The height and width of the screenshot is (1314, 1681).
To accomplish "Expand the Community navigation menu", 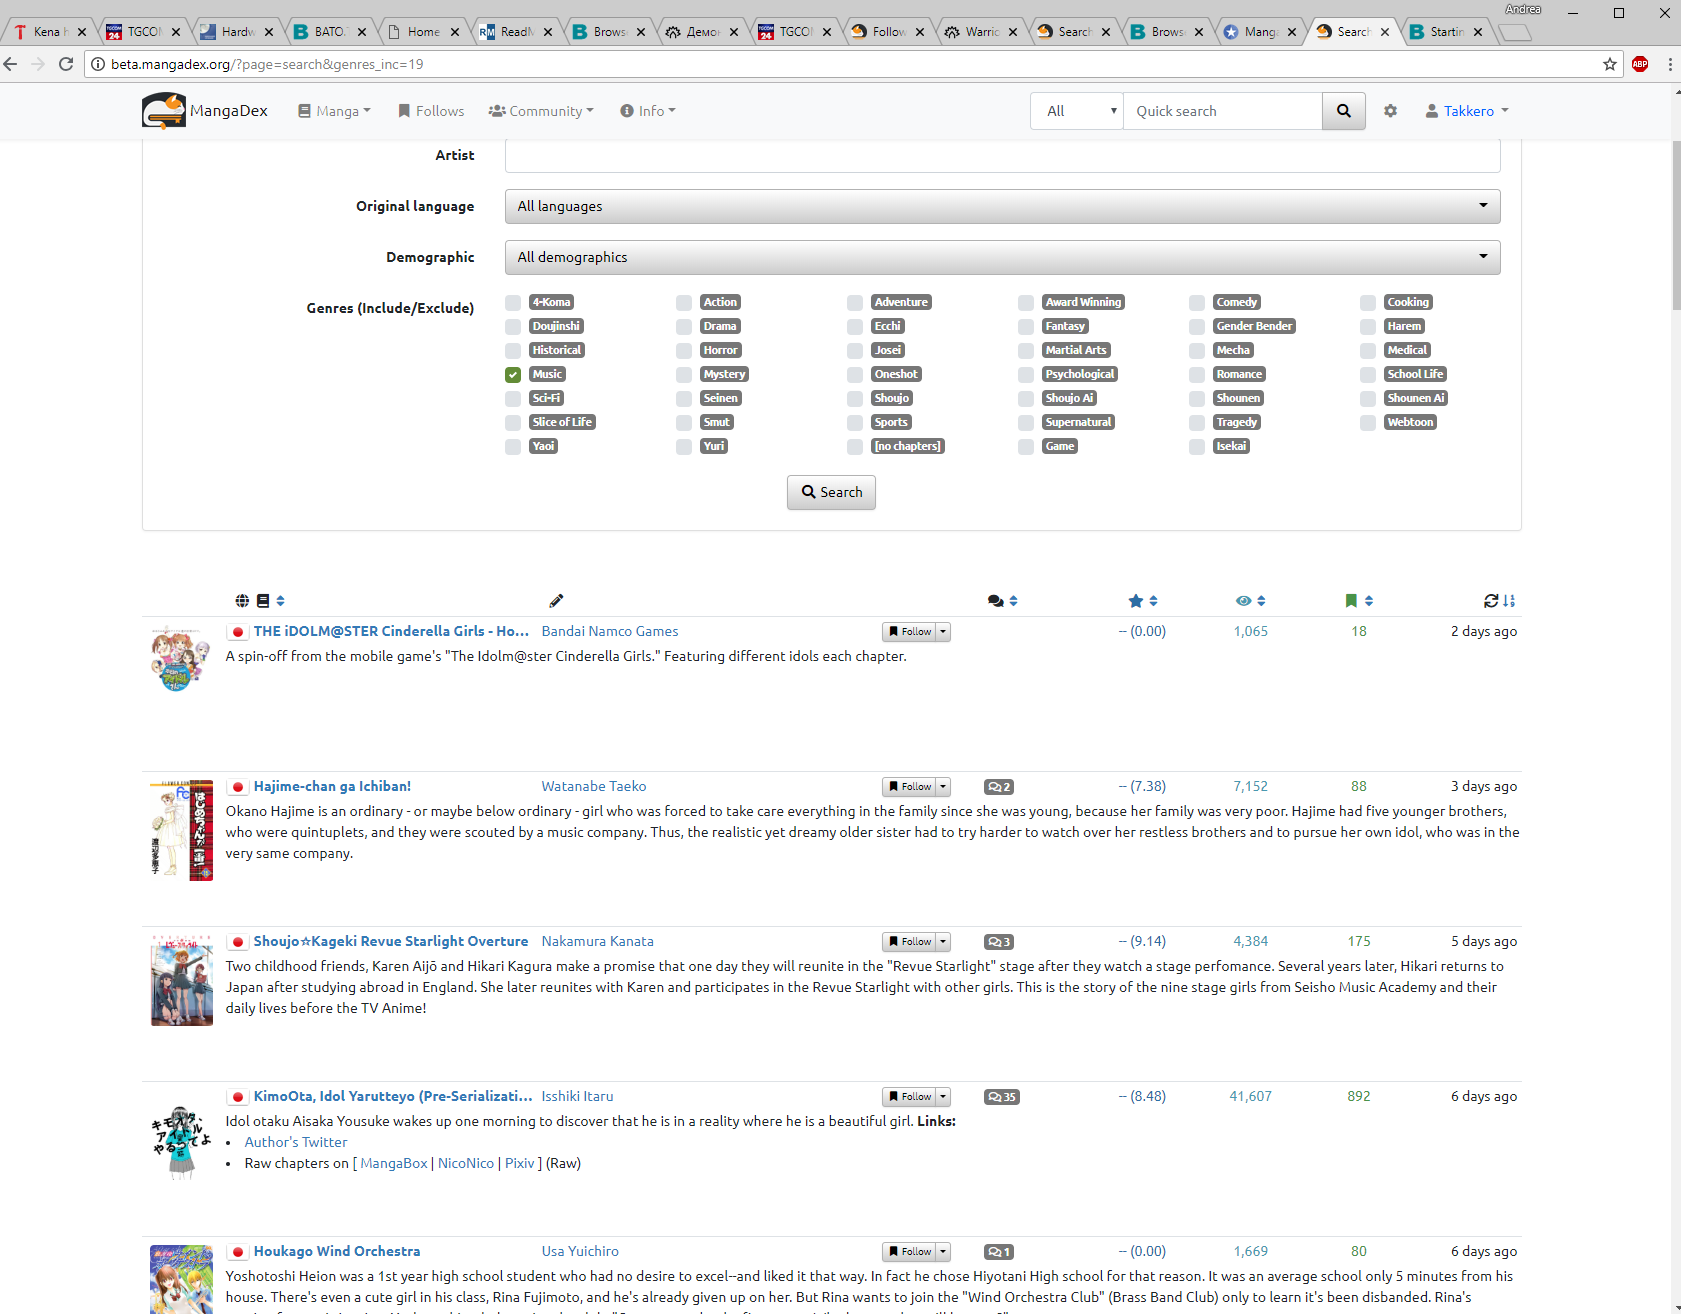I will pos(541,111).
